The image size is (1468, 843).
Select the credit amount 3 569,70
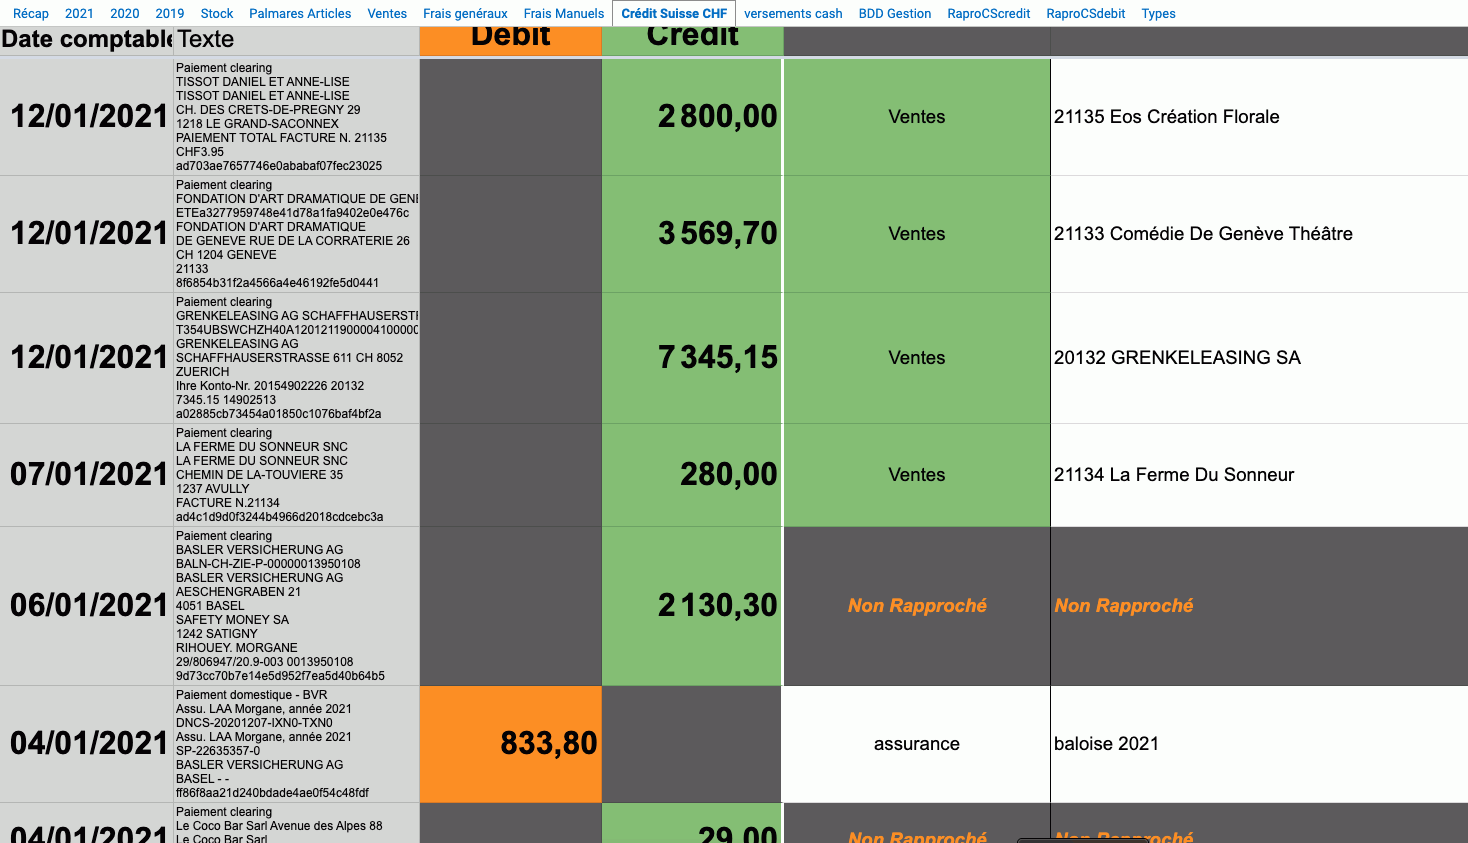692,234
